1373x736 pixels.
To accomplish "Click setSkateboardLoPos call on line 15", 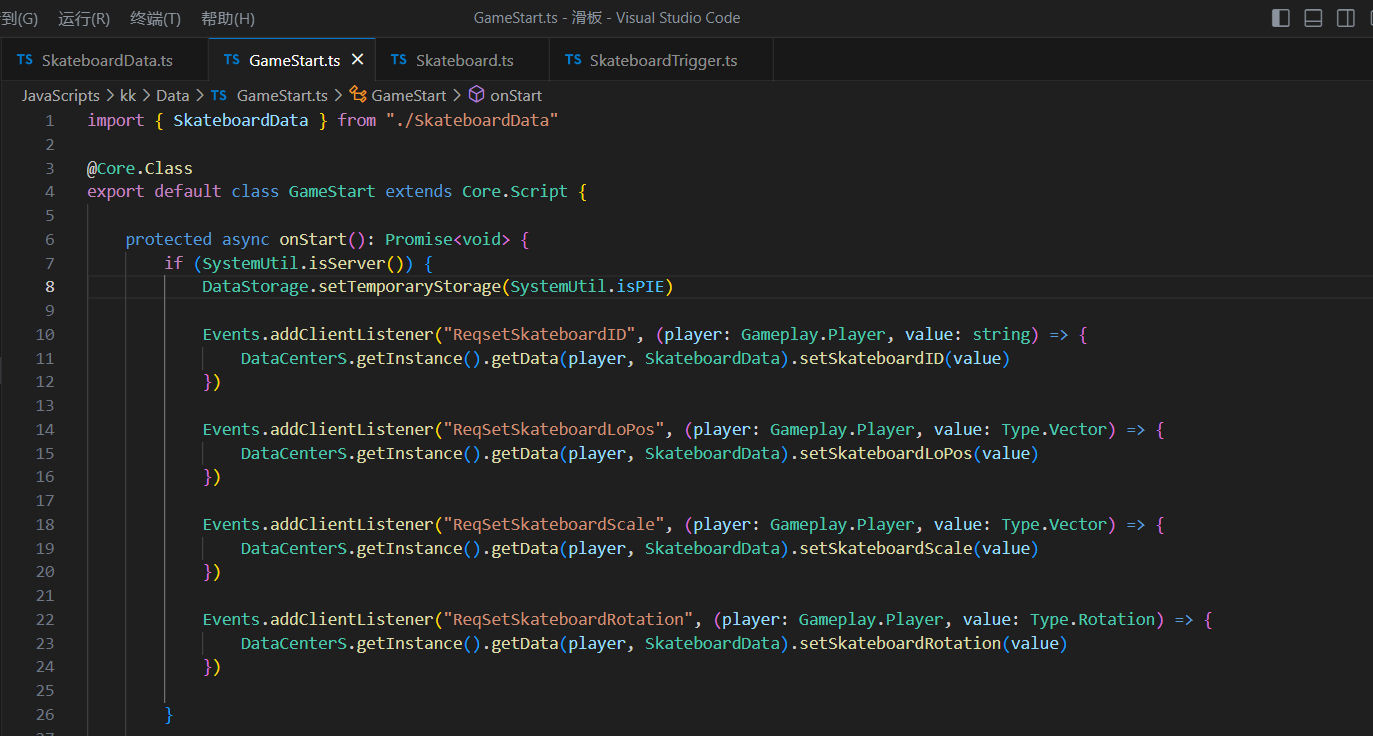I will point(886,454).
